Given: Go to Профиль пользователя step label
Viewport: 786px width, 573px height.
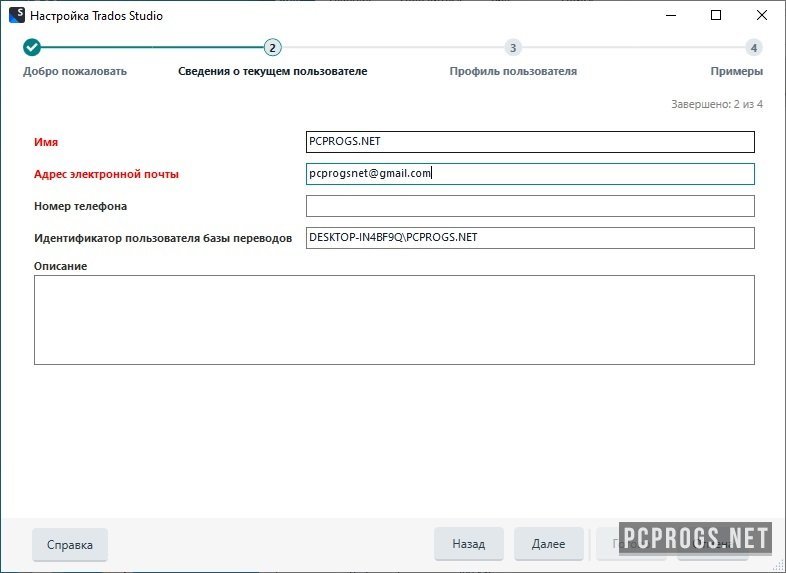Looking at the screenshot, I should pos(513,72).
